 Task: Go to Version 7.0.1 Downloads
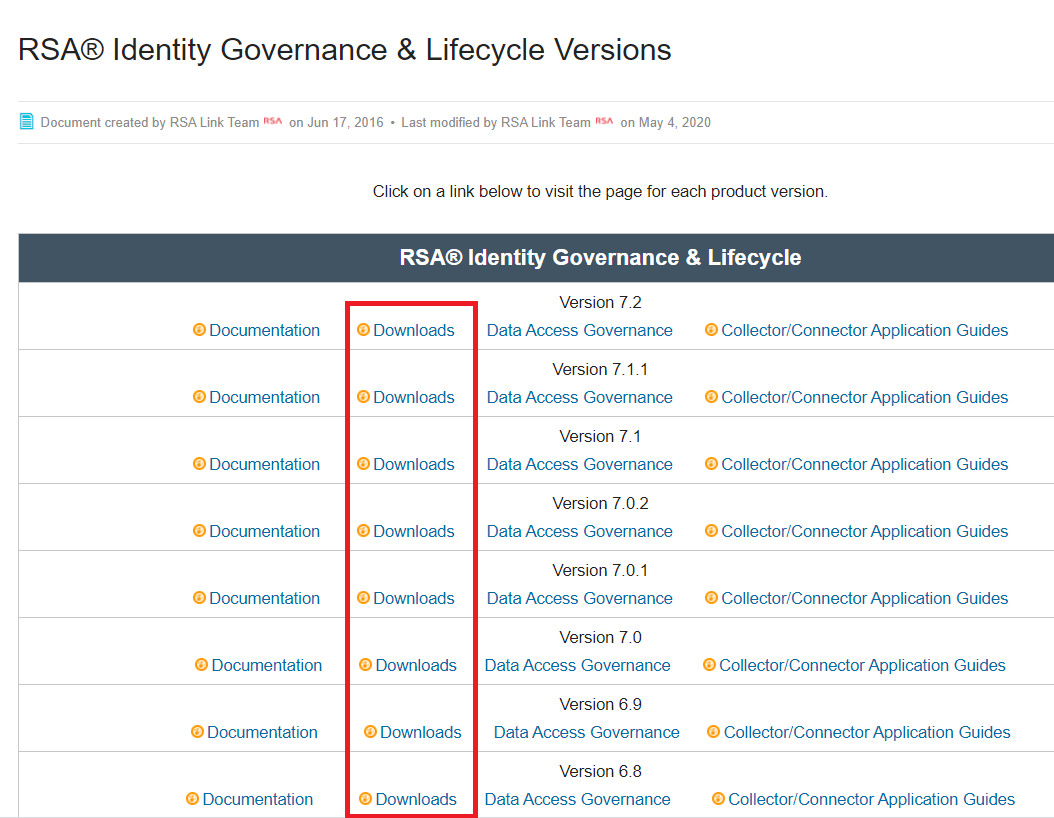coord(413,598)
